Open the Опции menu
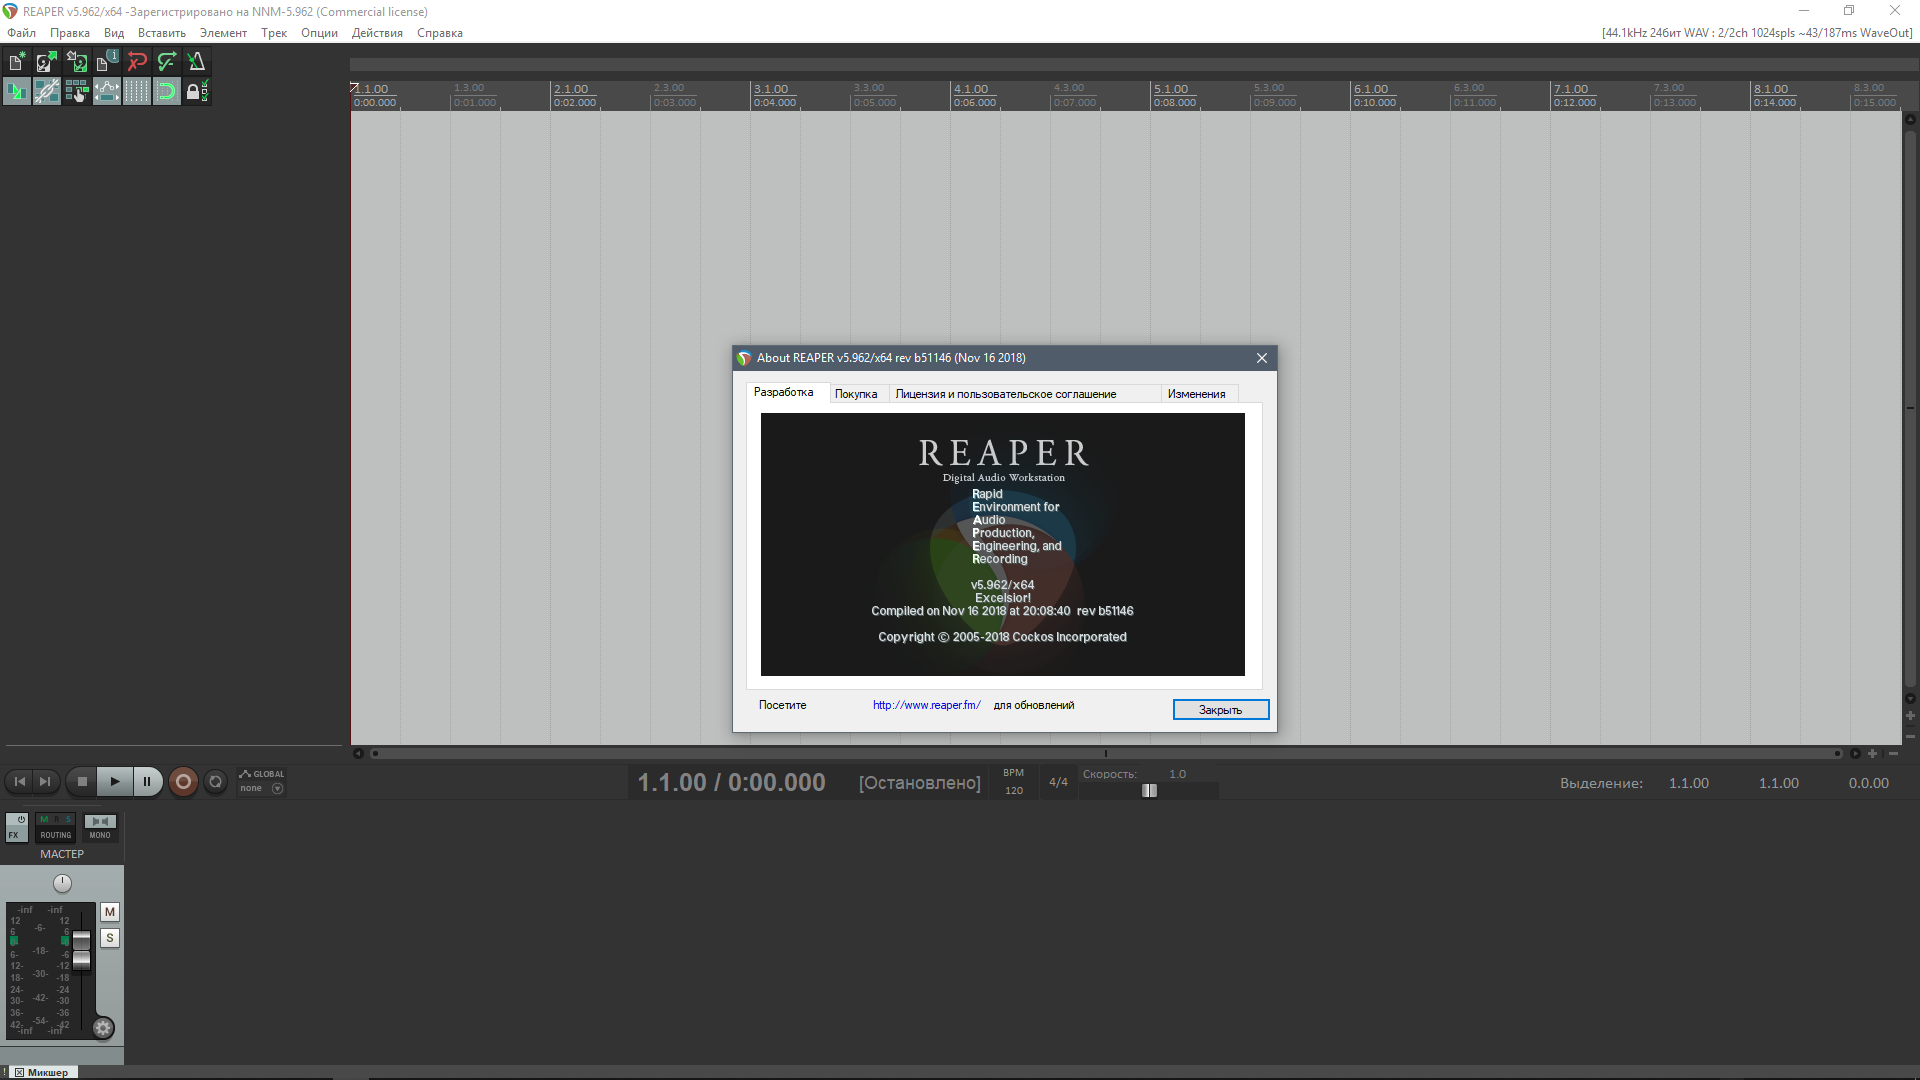1920x1080 pixels. pos(319,33)
